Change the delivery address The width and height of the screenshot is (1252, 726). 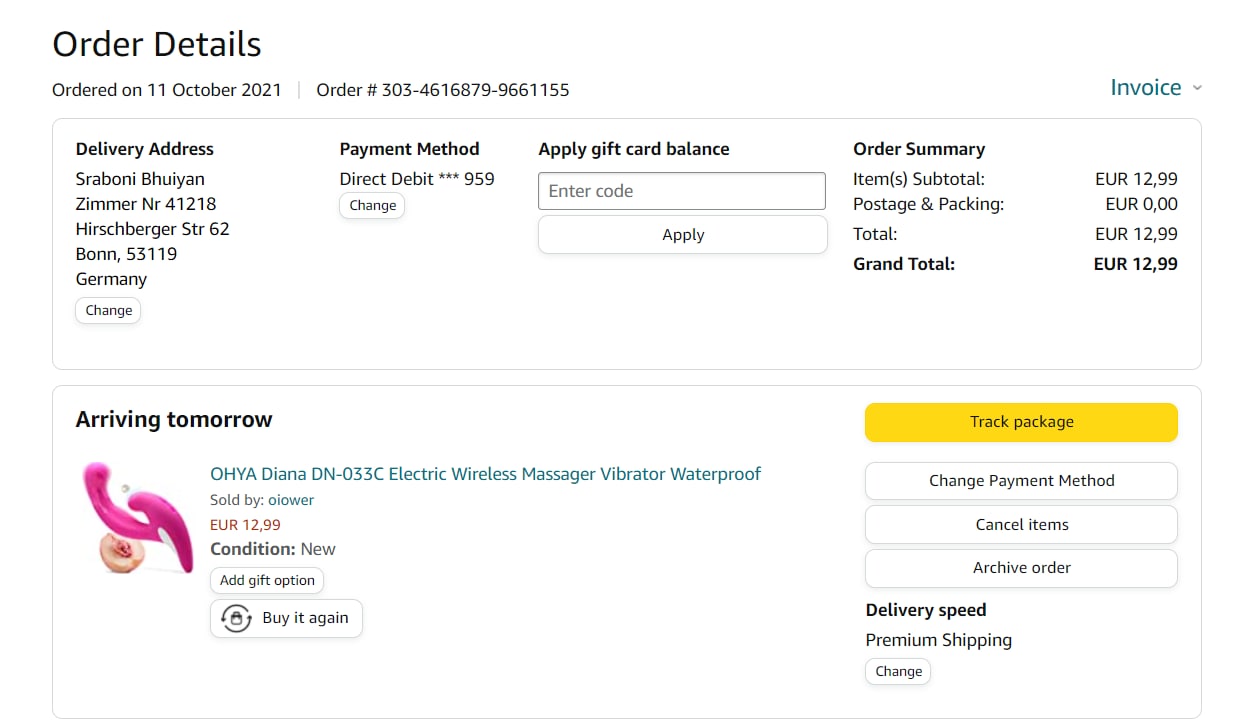(x=108, y=310)
